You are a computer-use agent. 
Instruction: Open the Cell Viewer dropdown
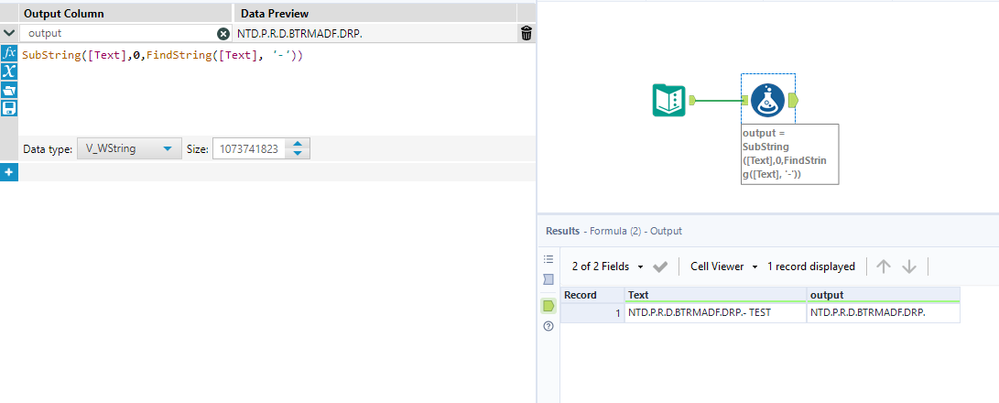pyautogui.click(x=724, y=266)
